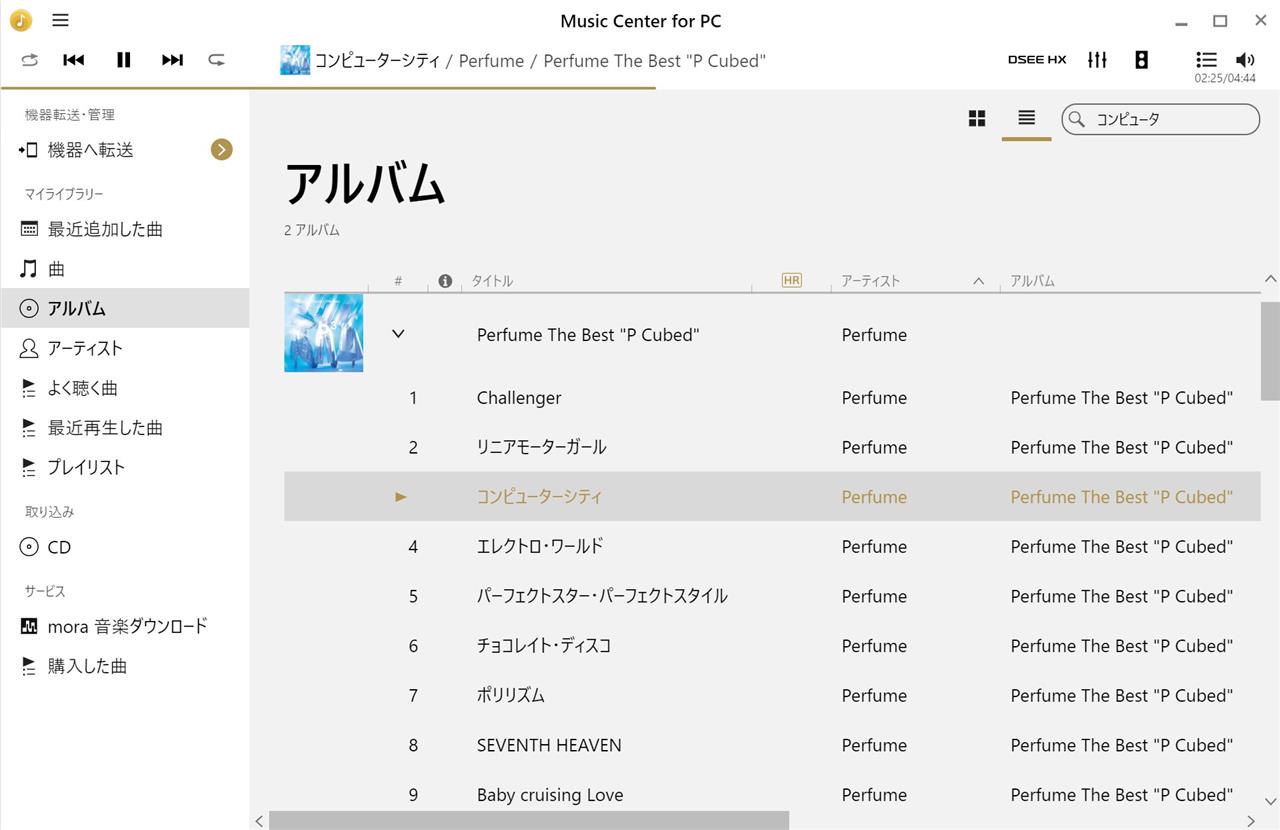Select アルバム in sidebar
The image size is (1280, 830).
click(x=125, y=308)
